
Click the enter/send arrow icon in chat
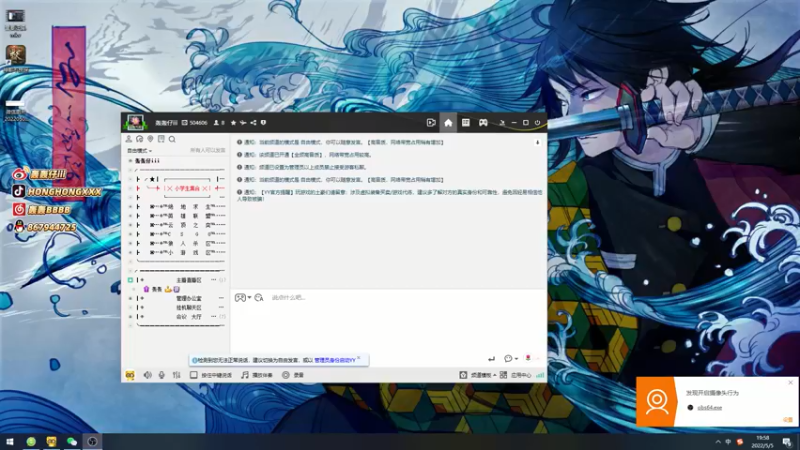[x=491, y=359]
